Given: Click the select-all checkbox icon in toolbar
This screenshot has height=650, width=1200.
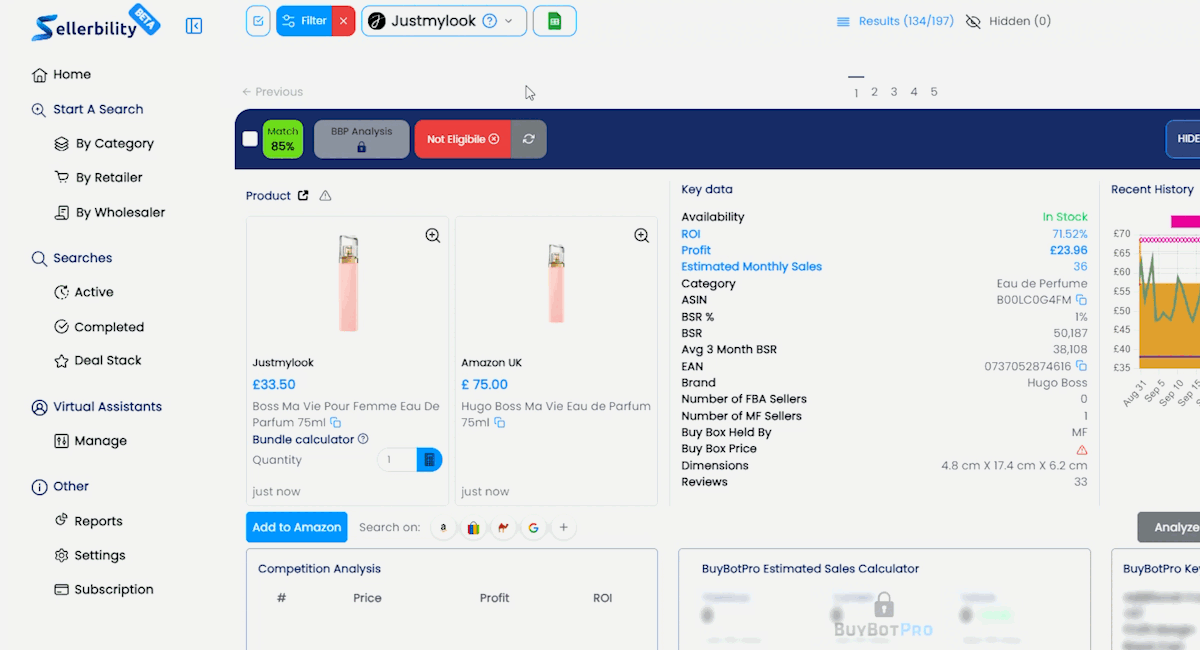Looking at the screenshot, I should click(258, 21).
